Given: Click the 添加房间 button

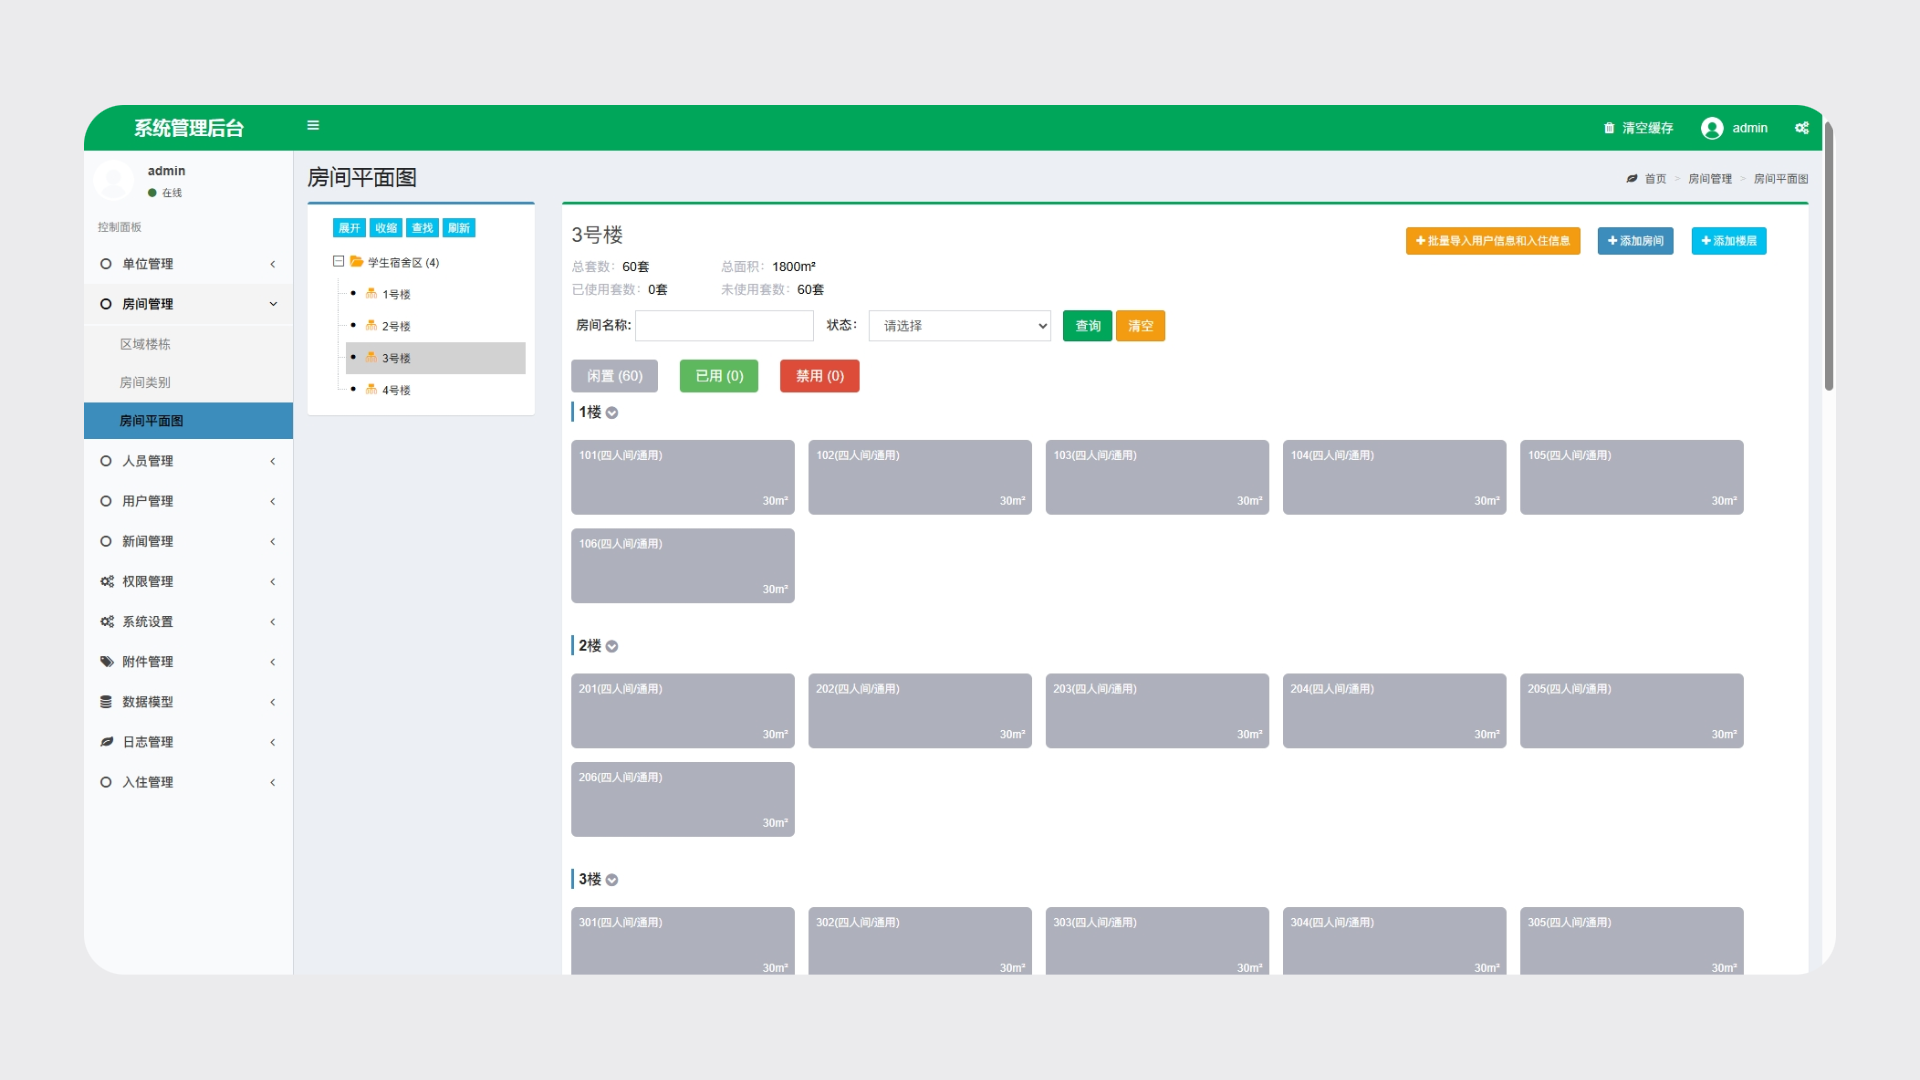Looking at the screenshot, I should click(x=1635, y=241).
